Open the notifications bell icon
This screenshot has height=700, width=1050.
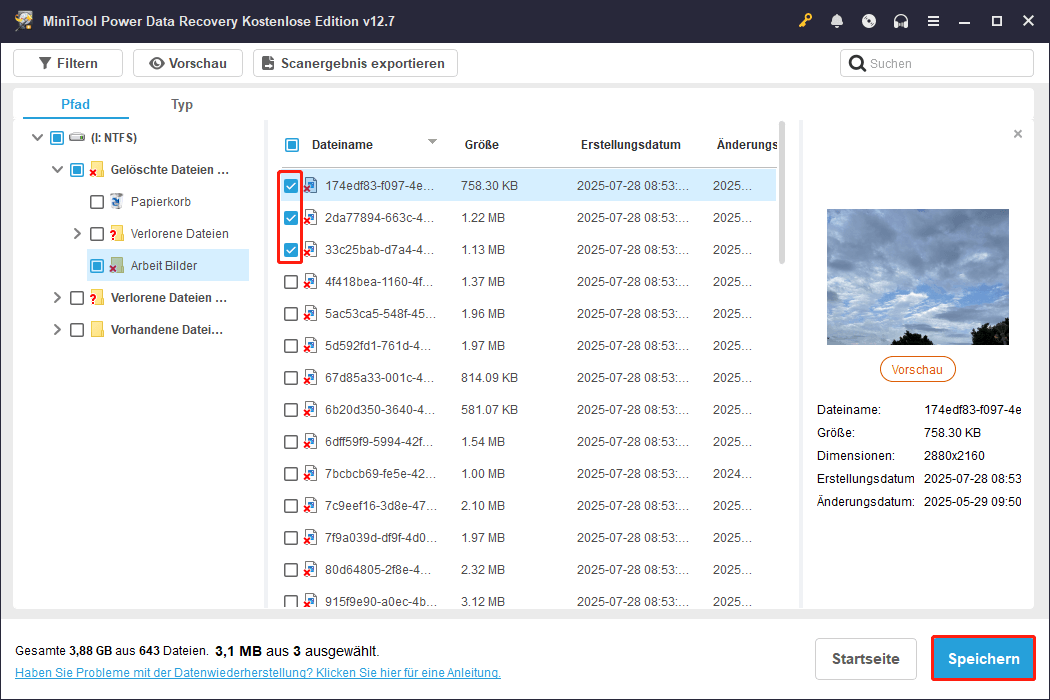tap(837, 20)
